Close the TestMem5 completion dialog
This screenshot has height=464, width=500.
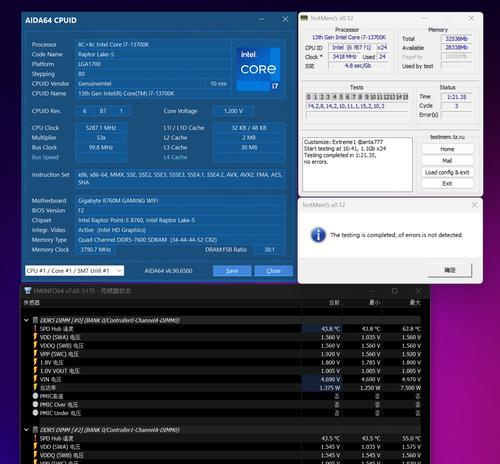coord(474,205)
